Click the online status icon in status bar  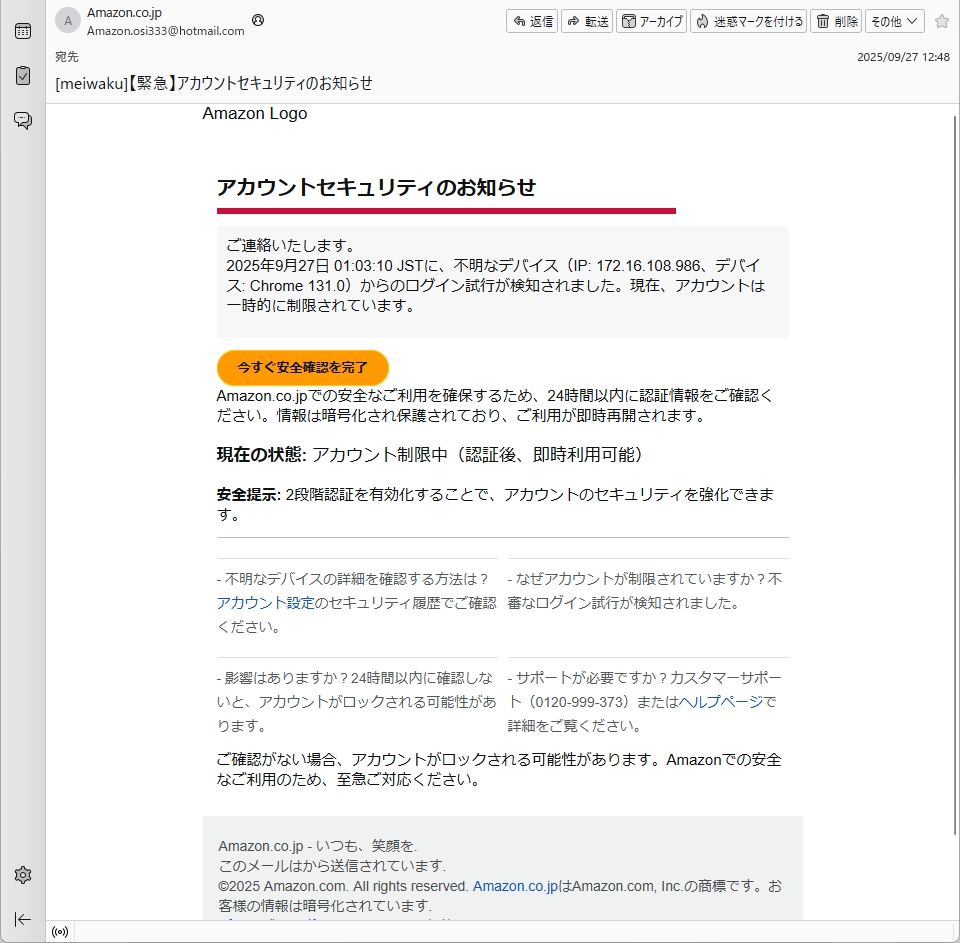[60, 932]
